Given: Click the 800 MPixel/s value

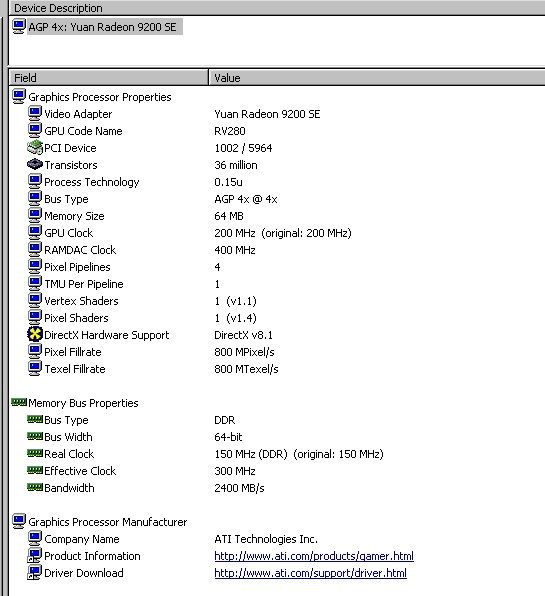Looking at the screenshot, I should (244, 352).
